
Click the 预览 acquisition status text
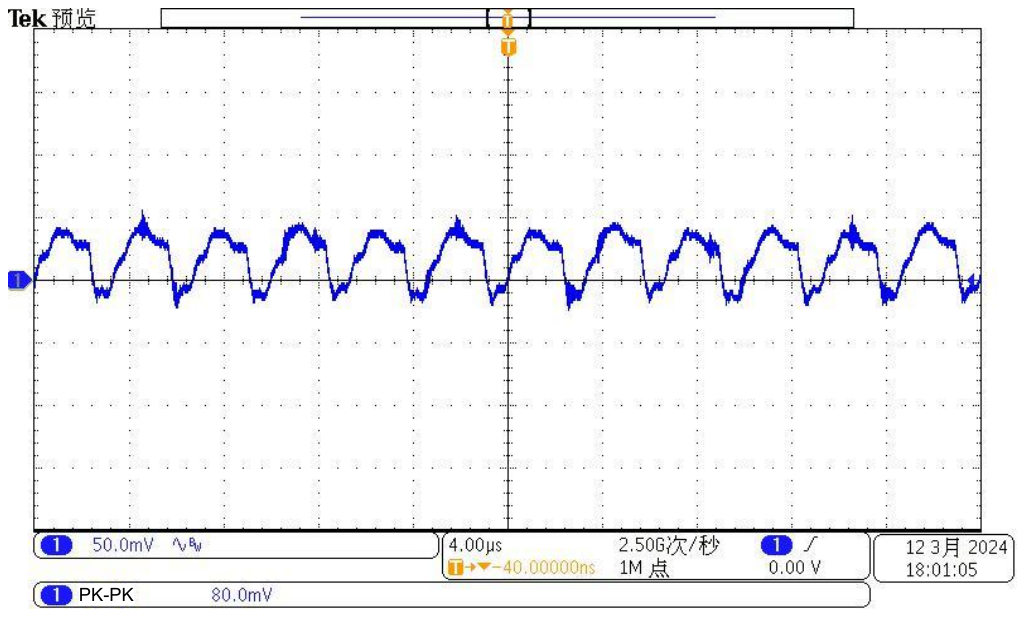tap(73, 18)
